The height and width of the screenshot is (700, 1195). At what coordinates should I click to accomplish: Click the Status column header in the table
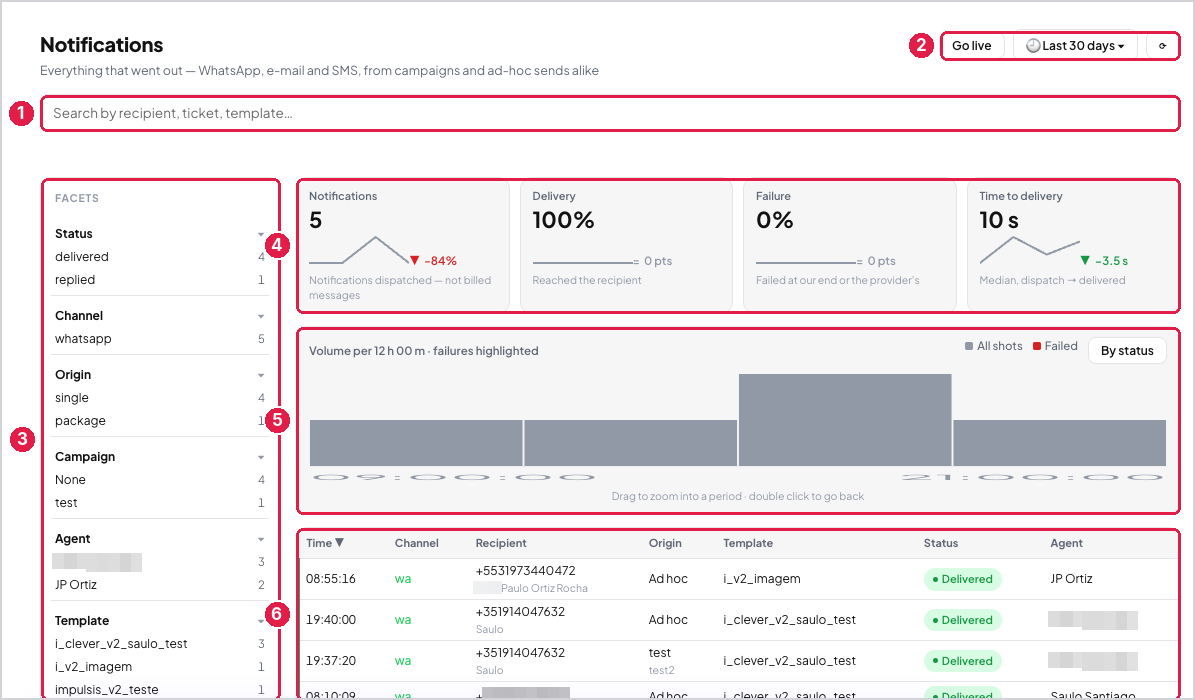tap(940, 543)
